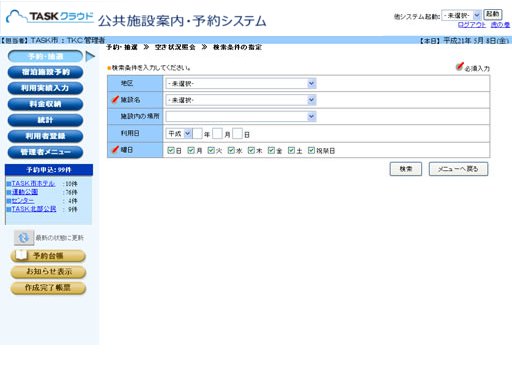The height and width of the screenshot is (384, 512).
Task: Click the 年 (year) input field
Action: (197, 134)
